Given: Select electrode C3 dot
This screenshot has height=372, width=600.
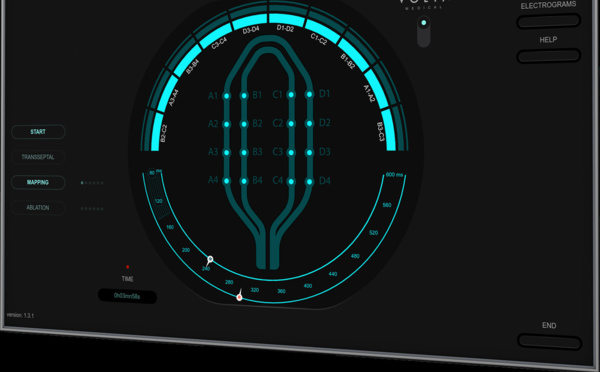Looking at the screenshot, I should pos(291,153).
